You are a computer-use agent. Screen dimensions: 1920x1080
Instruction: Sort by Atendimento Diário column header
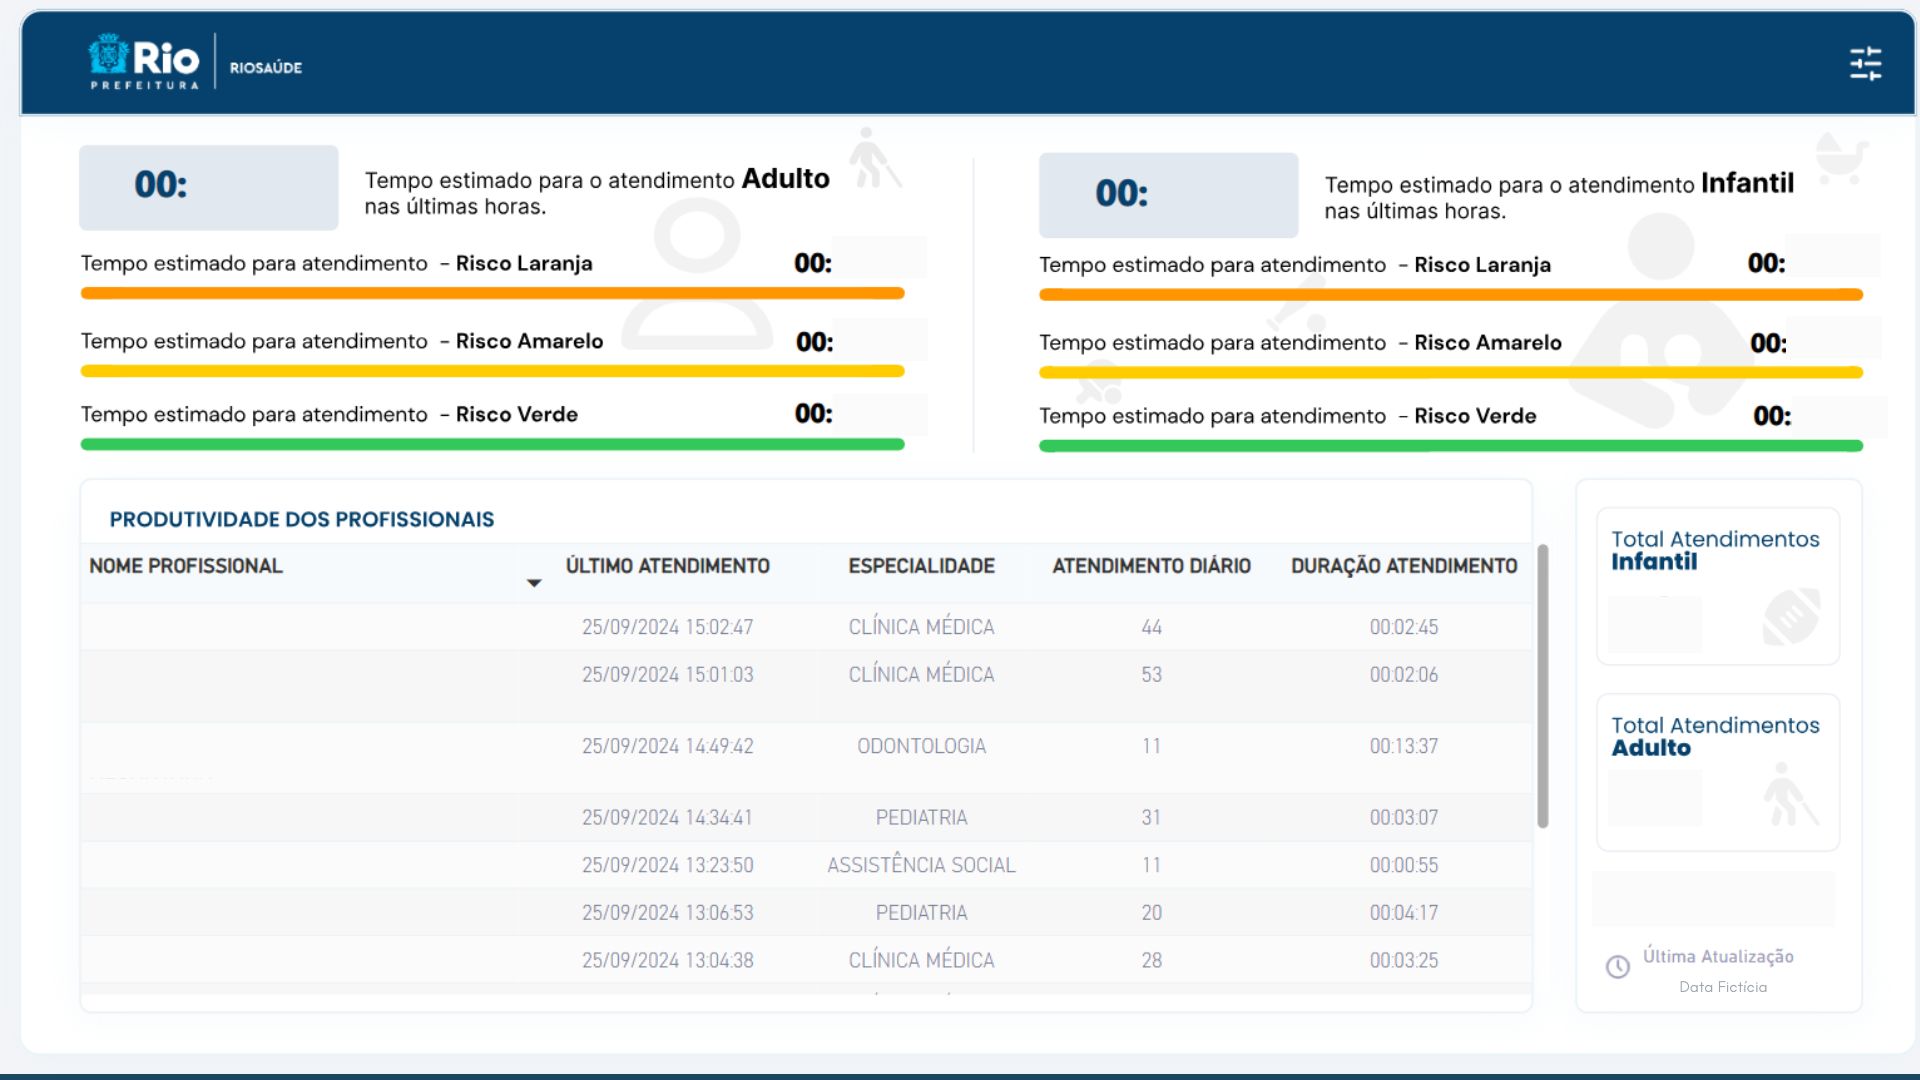coord(1151,566)
